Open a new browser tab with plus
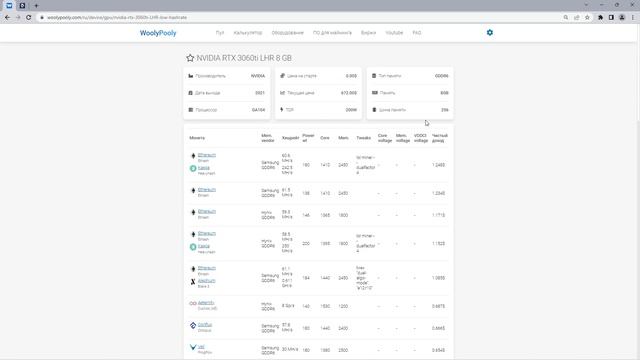The width and height of the screenshot is (640, 360). point(36,6)
